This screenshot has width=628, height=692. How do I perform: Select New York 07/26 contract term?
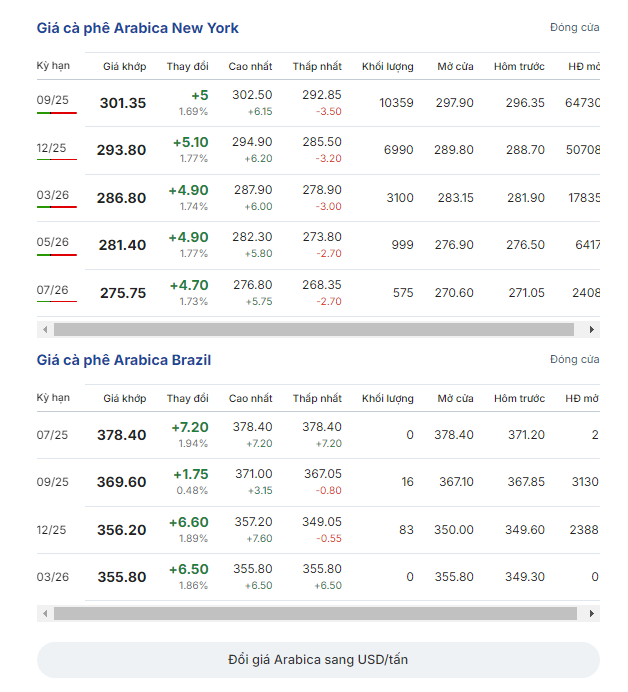pyautogui.click(x=53, y=290)
